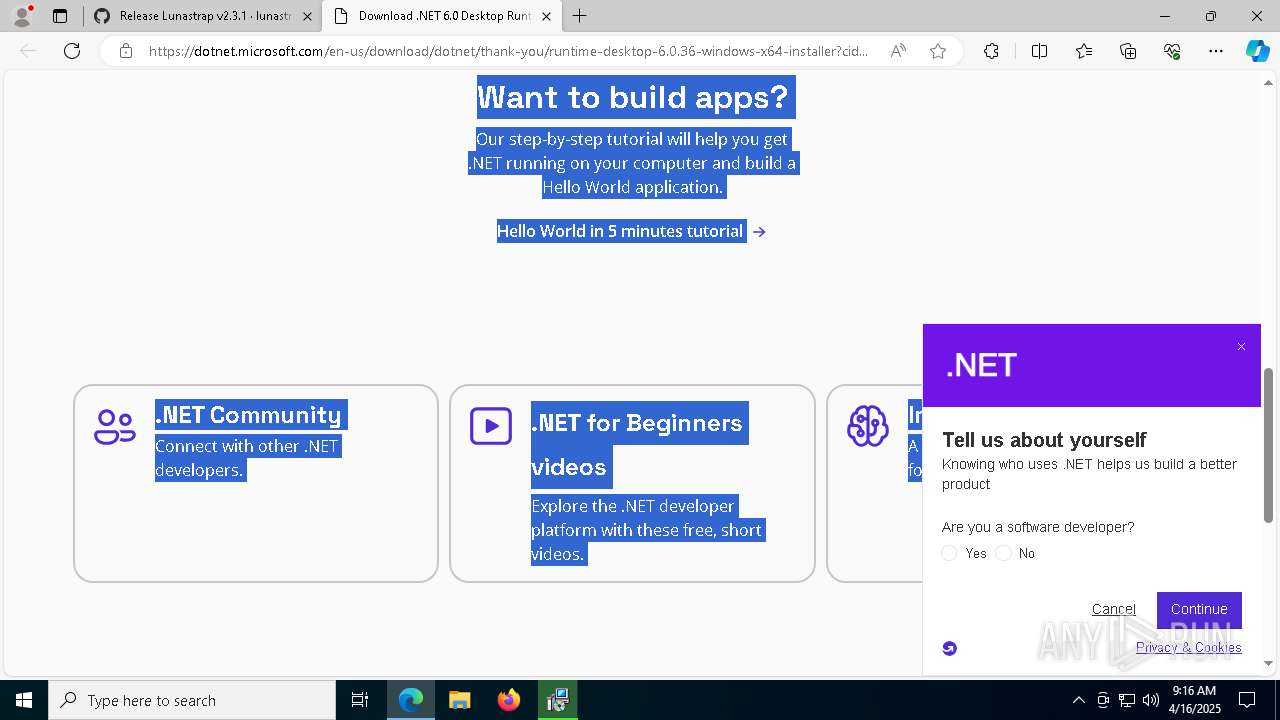1280x720 pixels.
Task: Click the Want to build apps? heading
Action: pos(633,97)
